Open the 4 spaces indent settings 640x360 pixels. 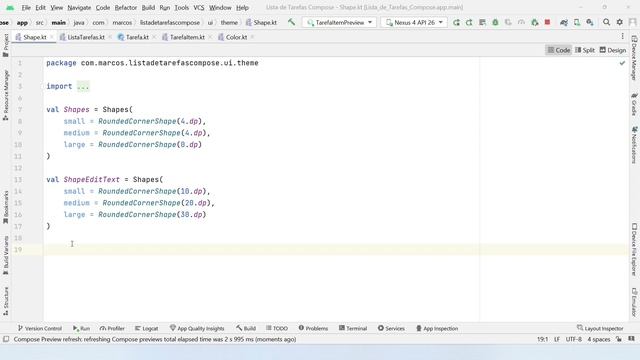point(599,339)
